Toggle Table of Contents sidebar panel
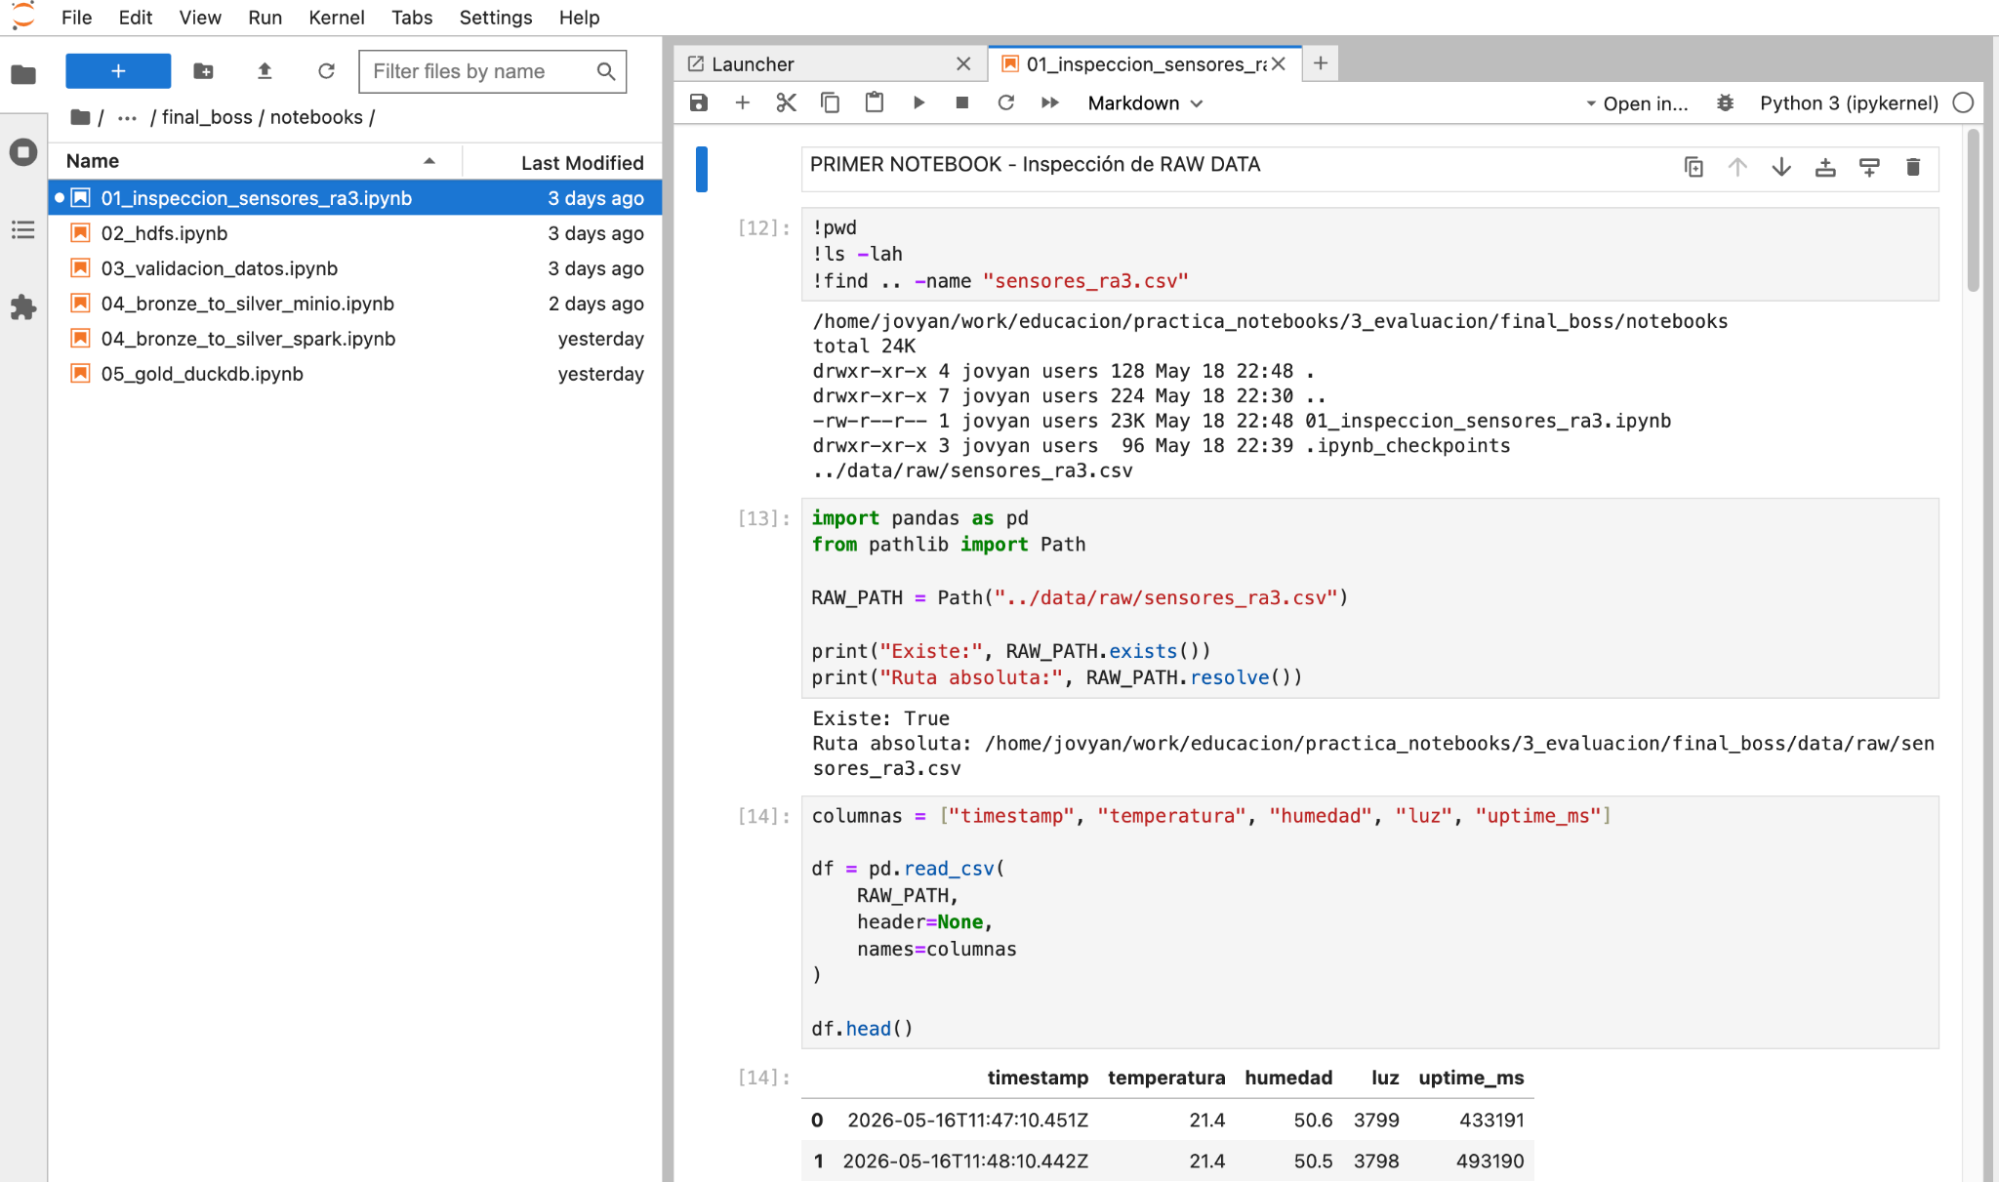Image resolution: width=1999 pixels, height=1183 pixels. pos(23,230)
